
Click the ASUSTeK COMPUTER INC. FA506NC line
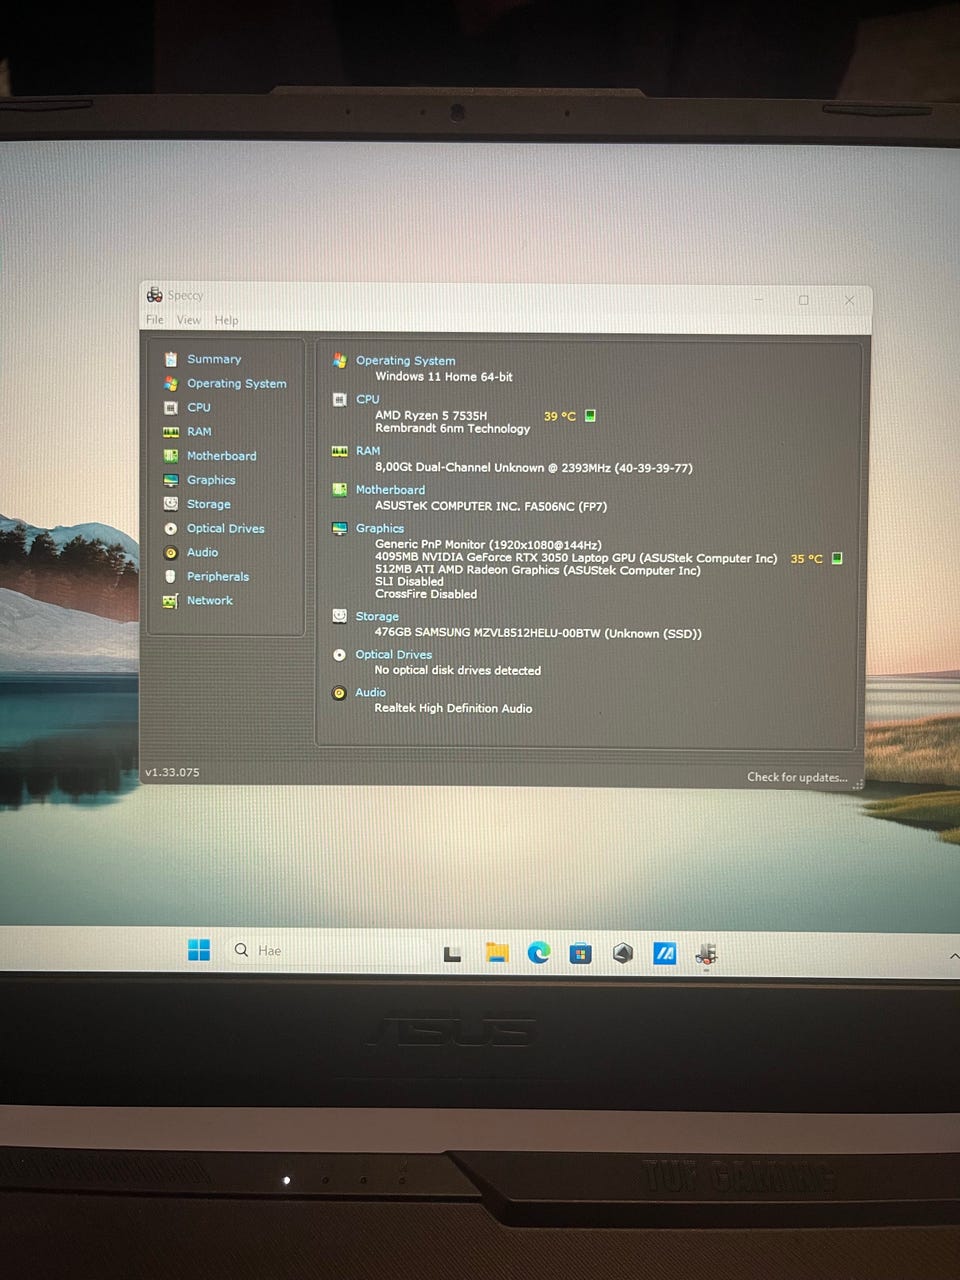click(491, 506)
